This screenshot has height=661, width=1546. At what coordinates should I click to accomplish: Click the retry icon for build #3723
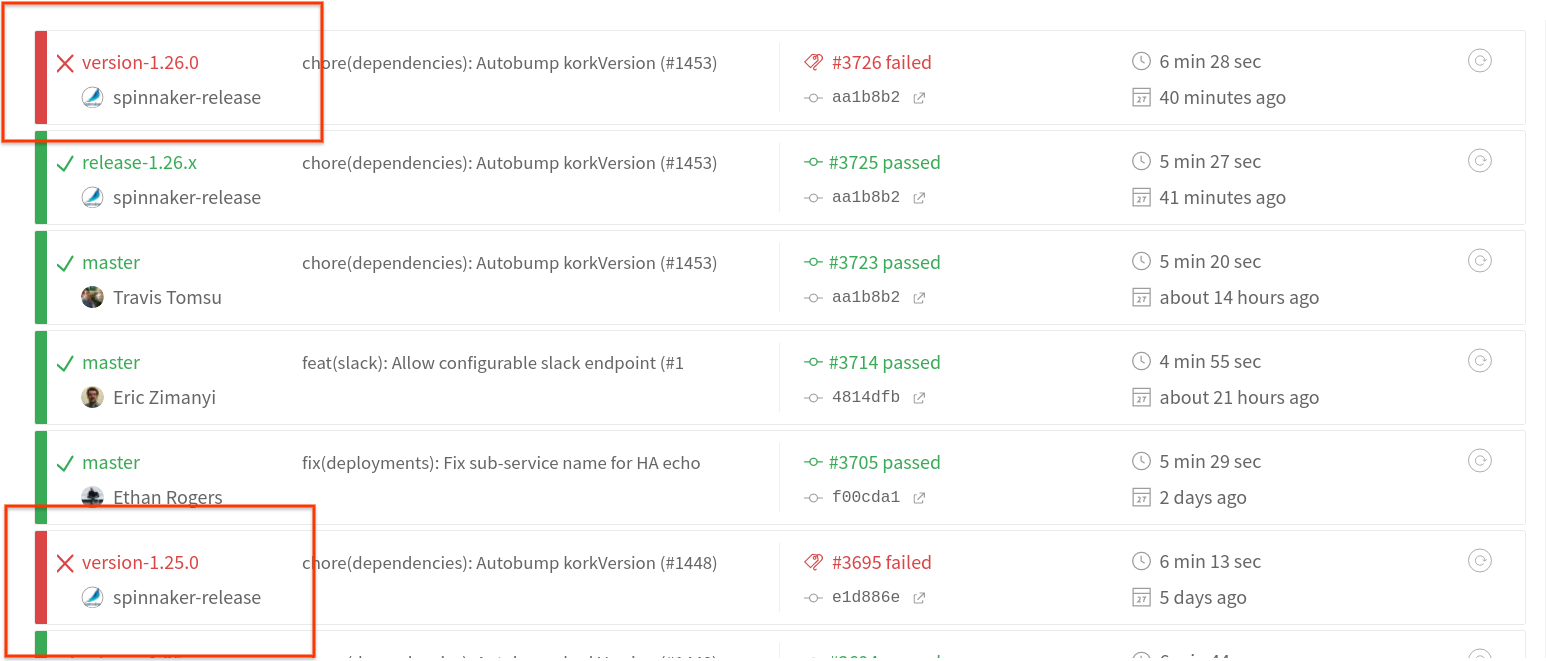1480,260
